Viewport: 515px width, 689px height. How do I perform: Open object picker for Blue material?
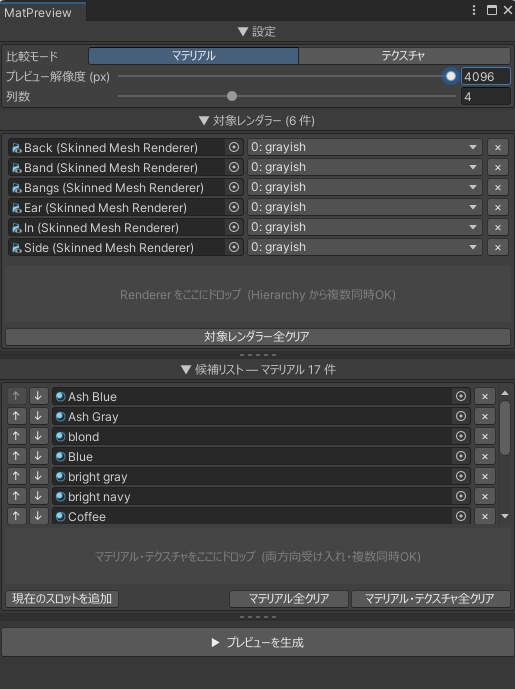(x=461, y=456)
